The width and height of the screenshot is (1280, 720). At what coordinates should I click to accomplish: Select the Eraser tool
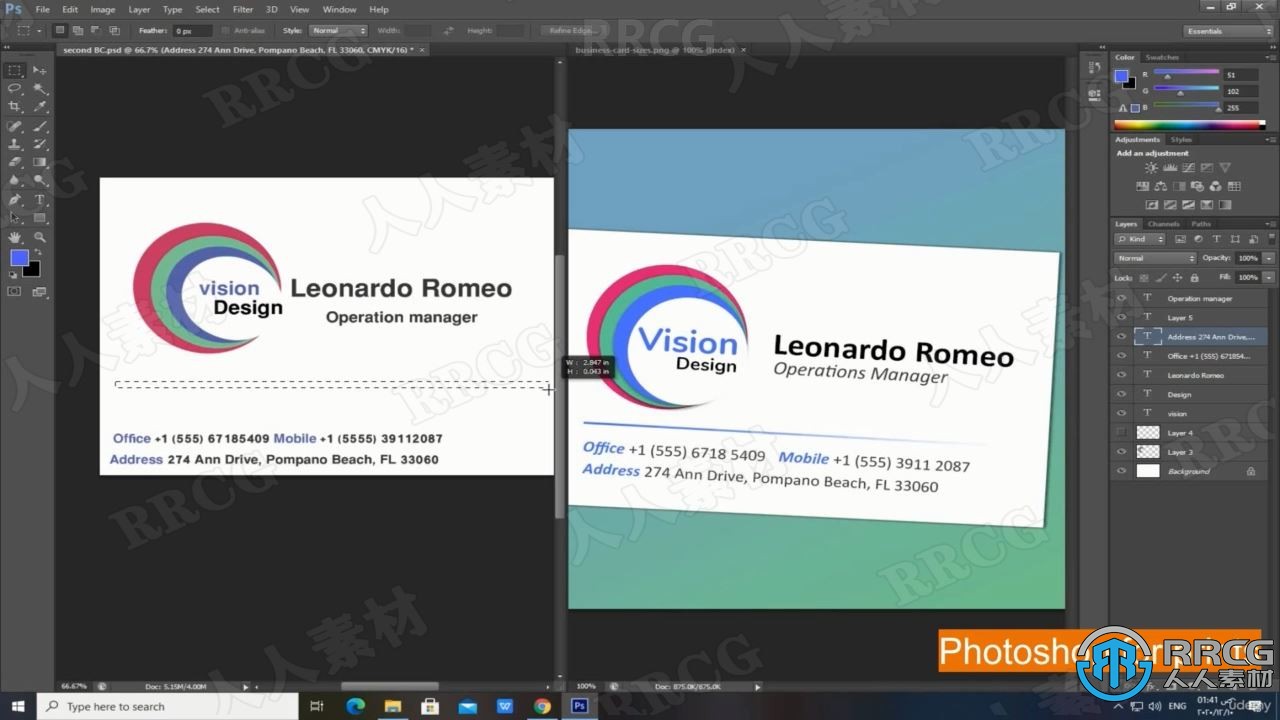[15, 162]
